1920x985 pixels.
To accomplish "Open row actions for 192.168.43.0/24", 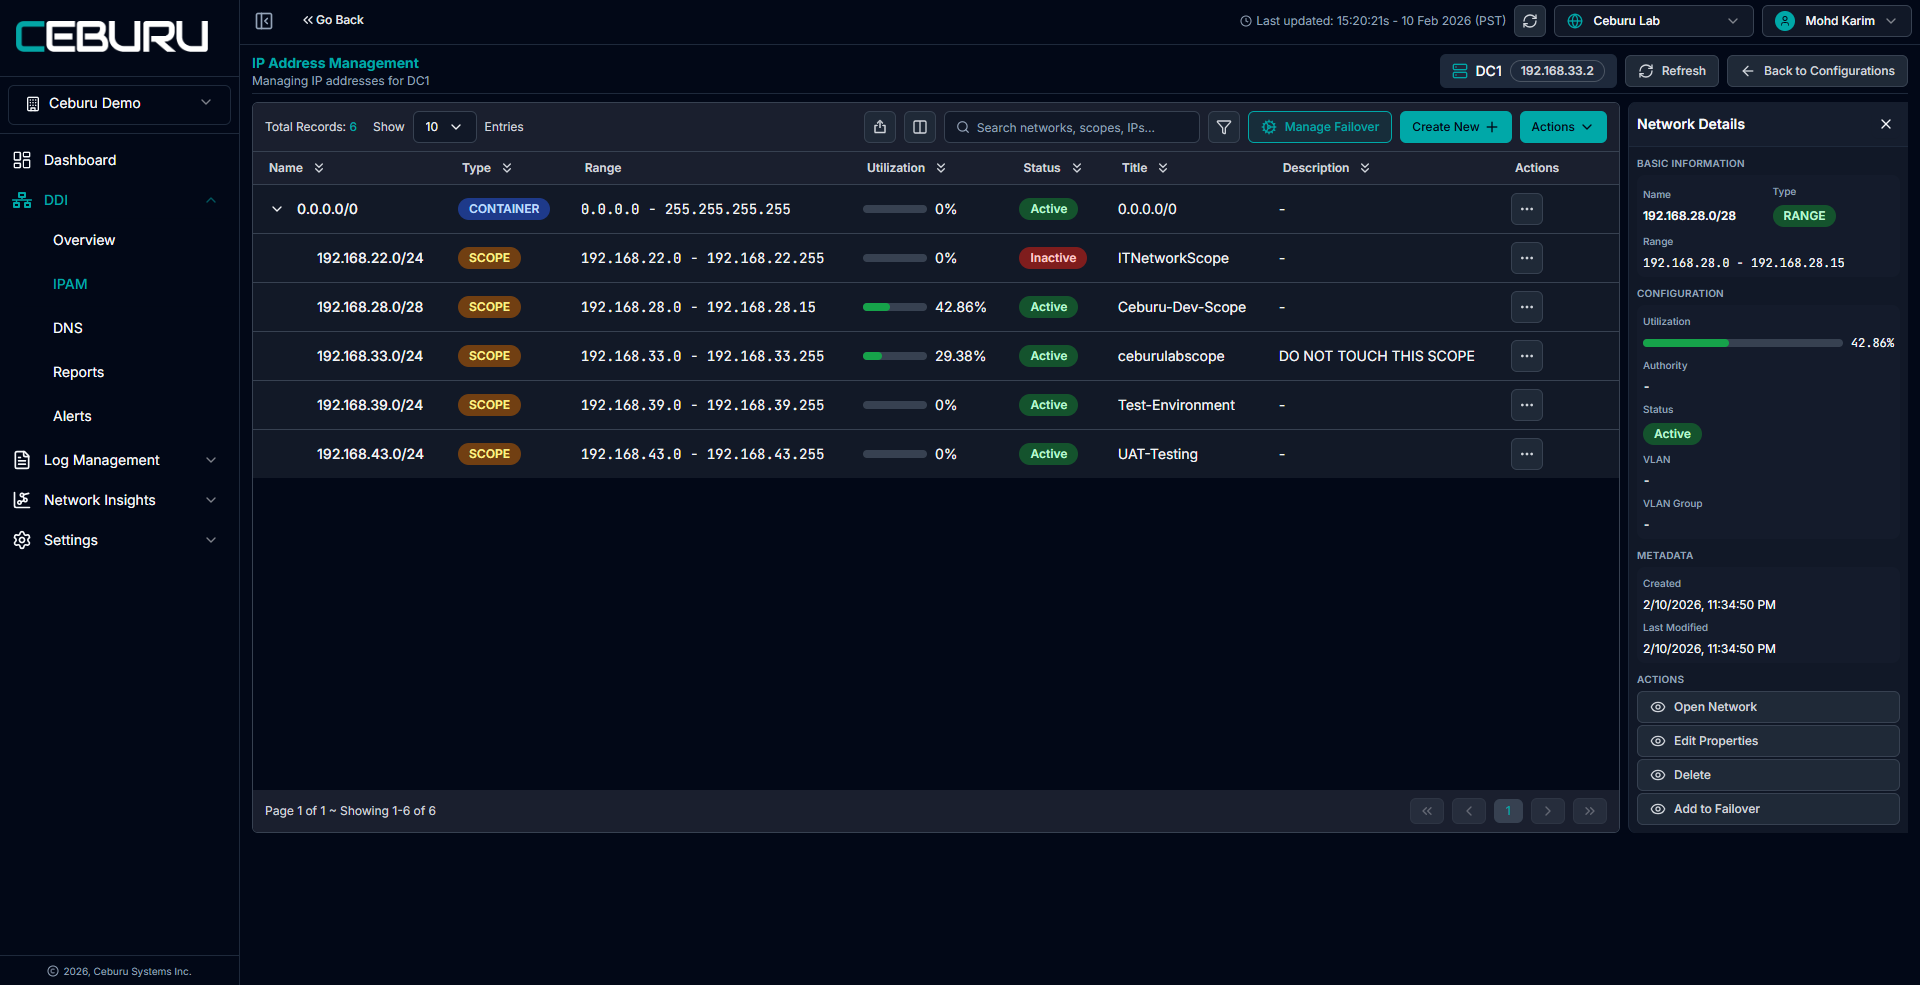I will click(x=1527, y=454).
